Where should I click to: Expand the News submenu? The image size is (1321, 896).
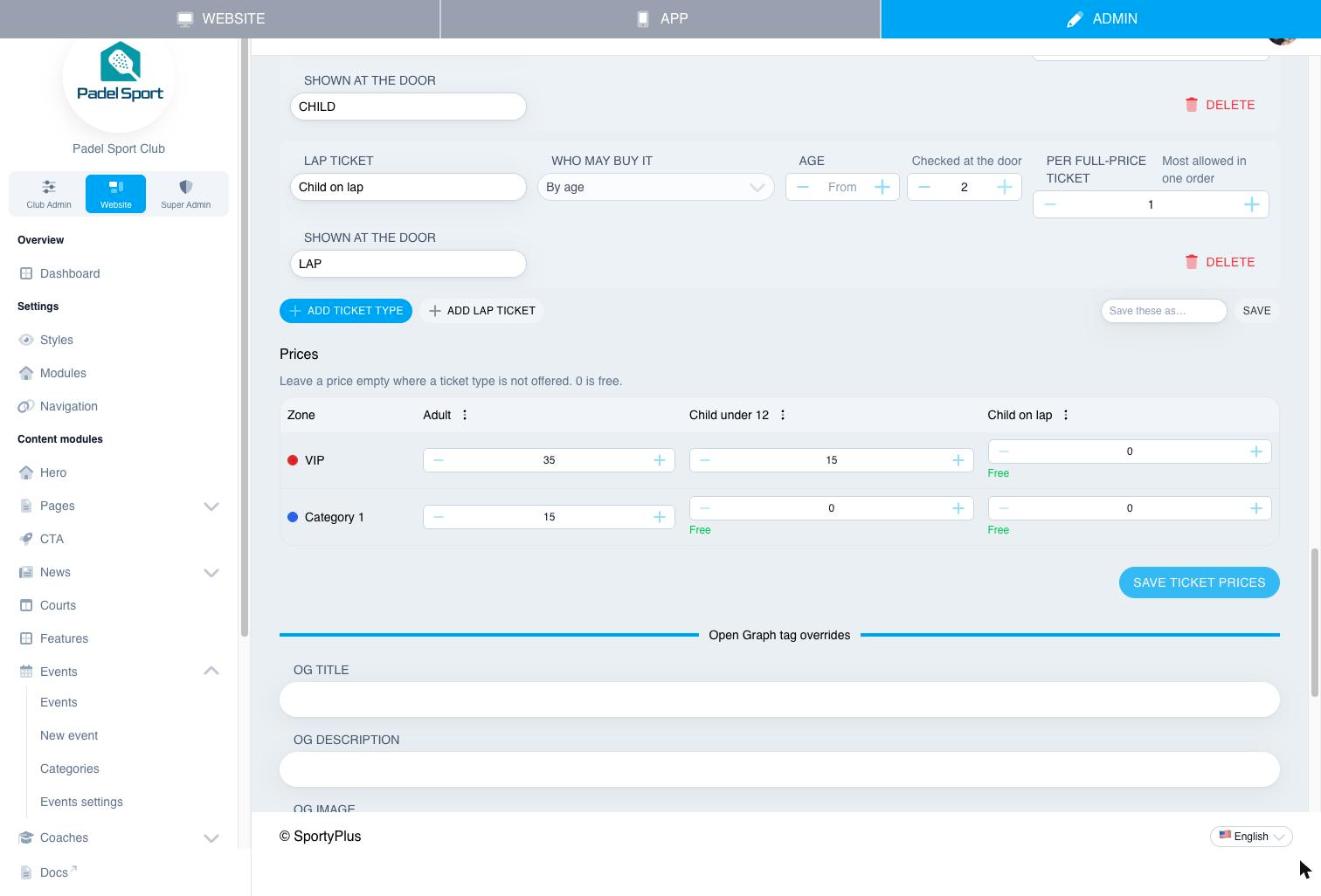click(211, 572)
